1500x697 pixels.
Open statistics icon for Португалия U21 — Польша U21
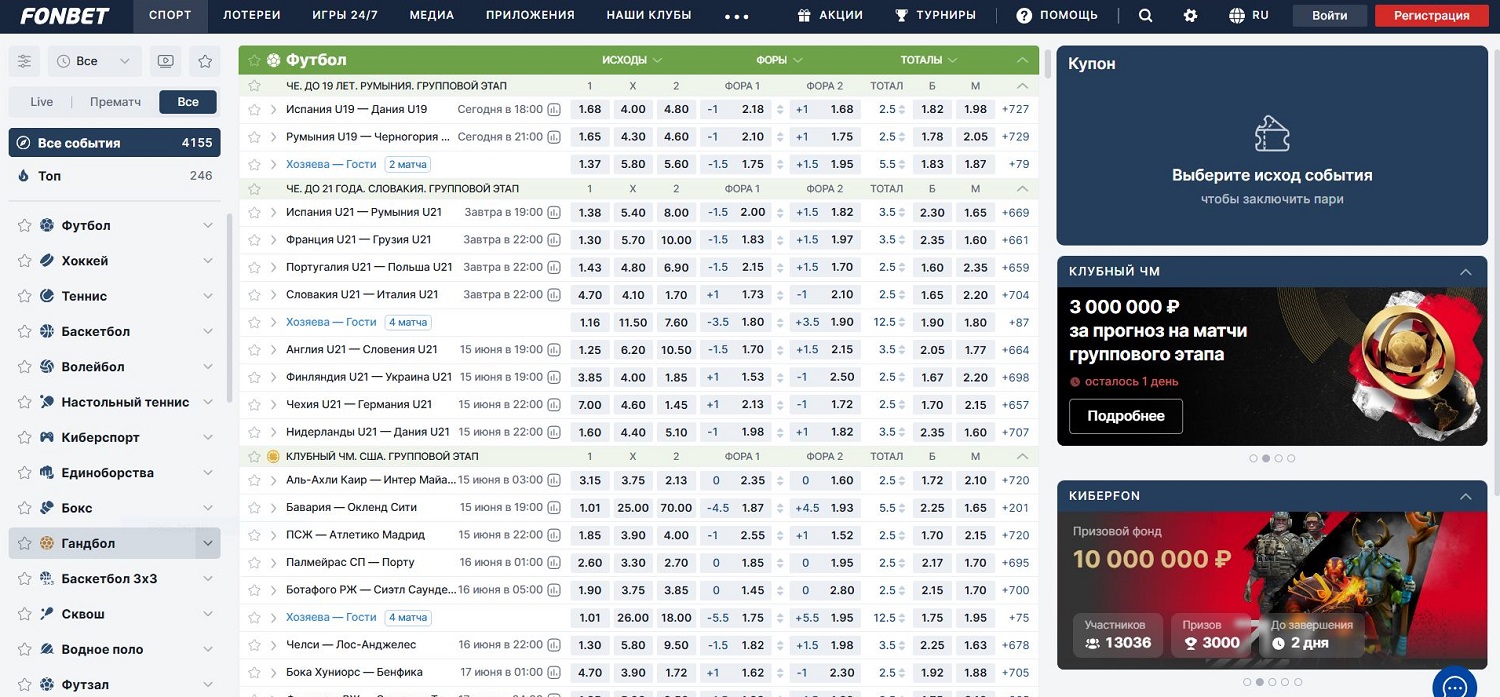[x=554, y=268]
